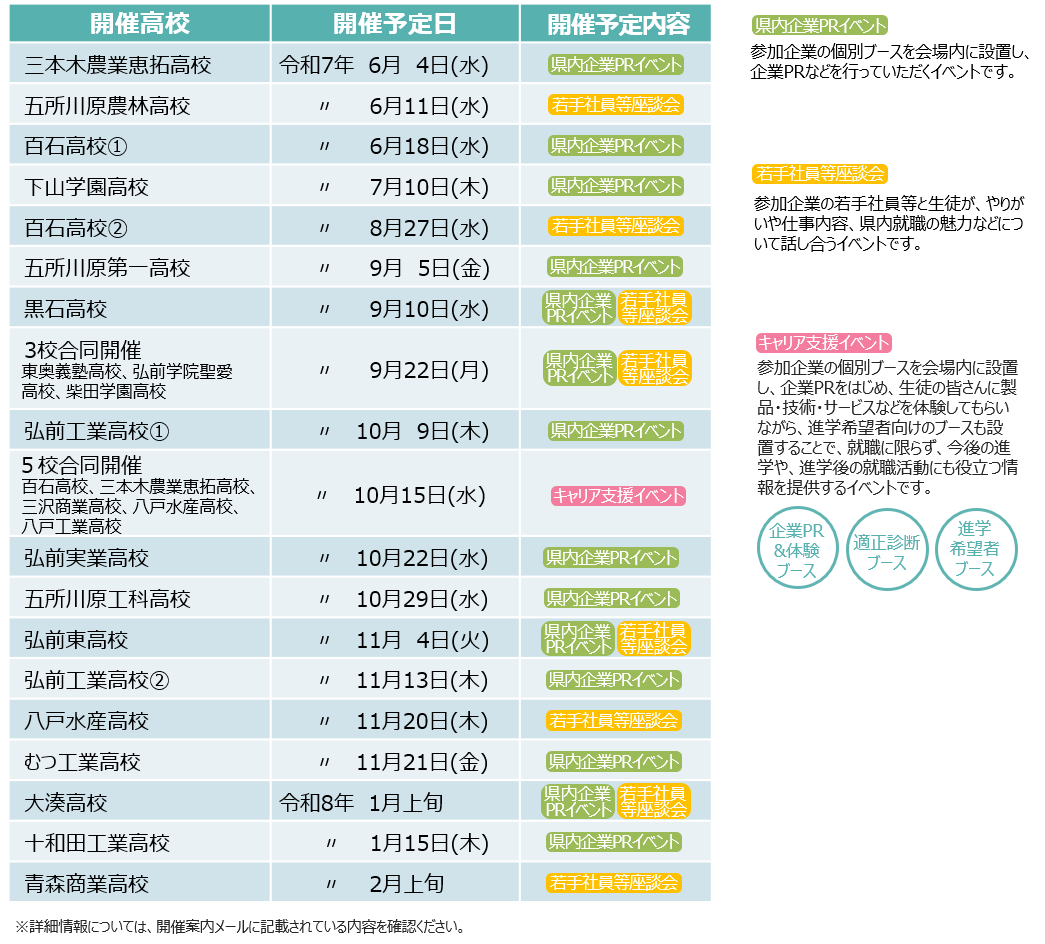Click the orange 若手社員等座談会 tag in 黒石高校 row
Image resolution: width=1045 pixels, height=944 pixels.
(x=654, y=308)
